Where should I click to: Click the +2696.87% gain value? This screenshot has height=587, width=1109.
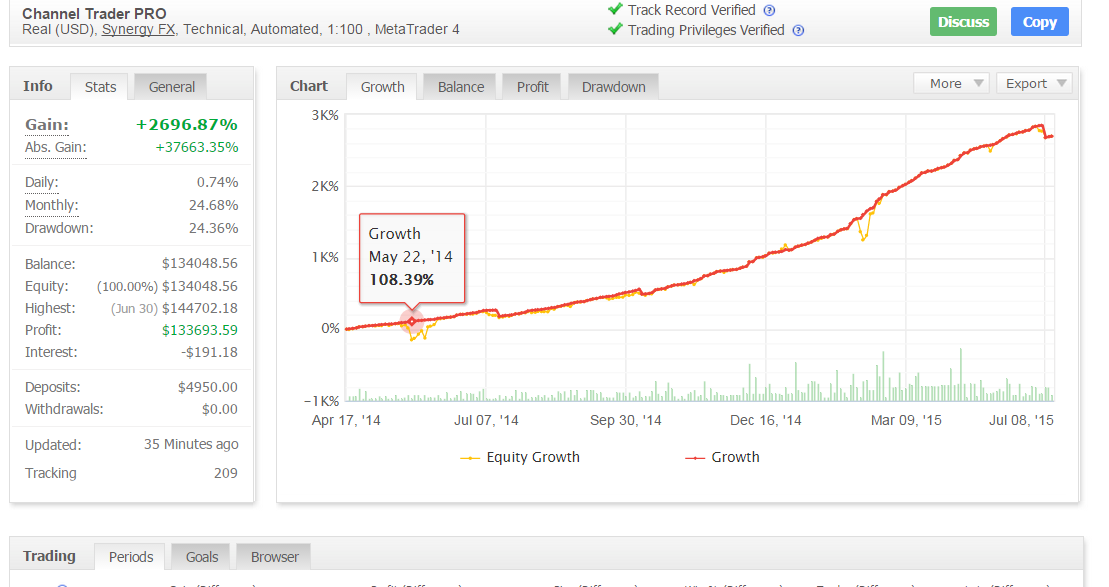click(187, 124)
